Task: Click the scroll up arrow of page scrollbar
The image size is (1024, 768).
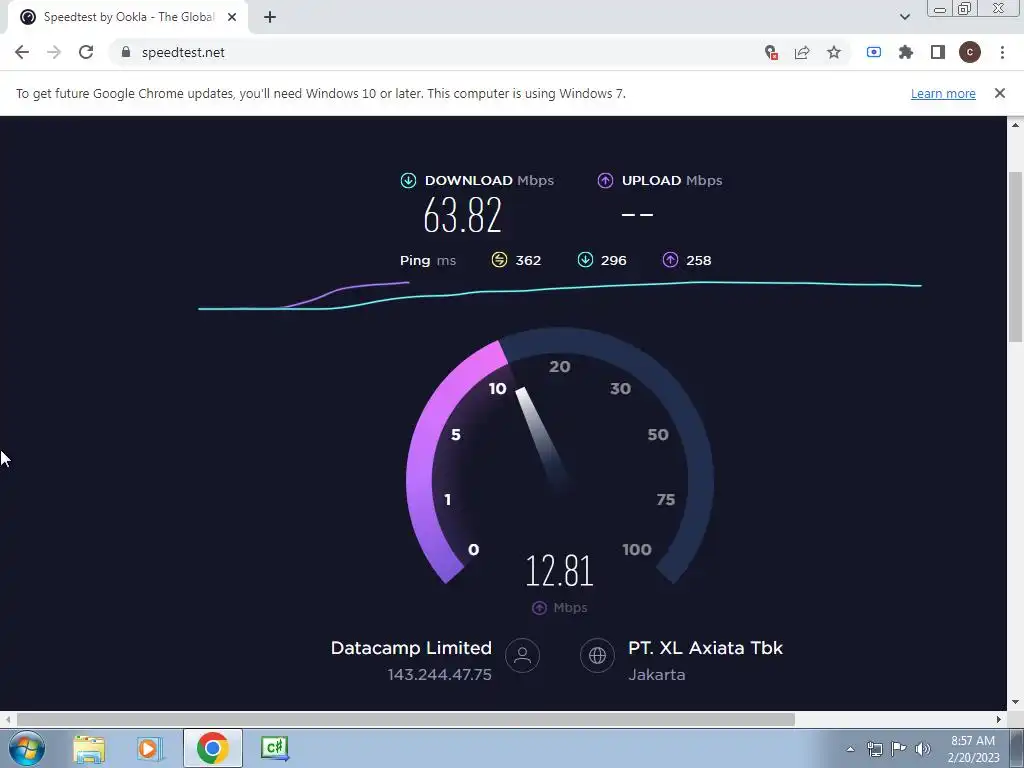Action: [1016, 124]
